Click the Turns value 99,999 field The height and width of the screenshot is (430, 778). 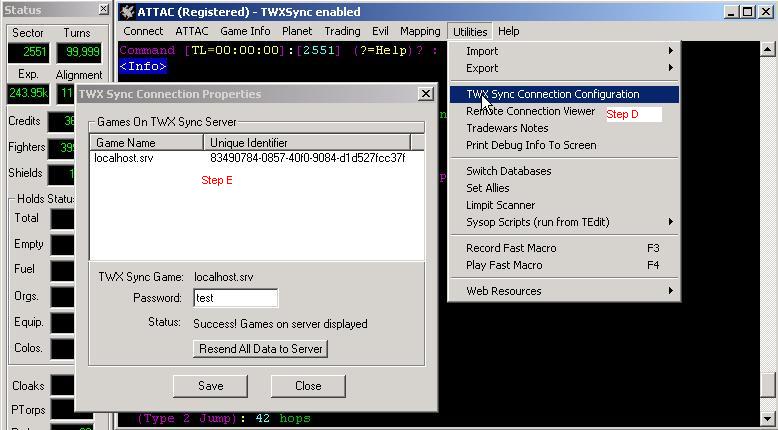point(79,53)
